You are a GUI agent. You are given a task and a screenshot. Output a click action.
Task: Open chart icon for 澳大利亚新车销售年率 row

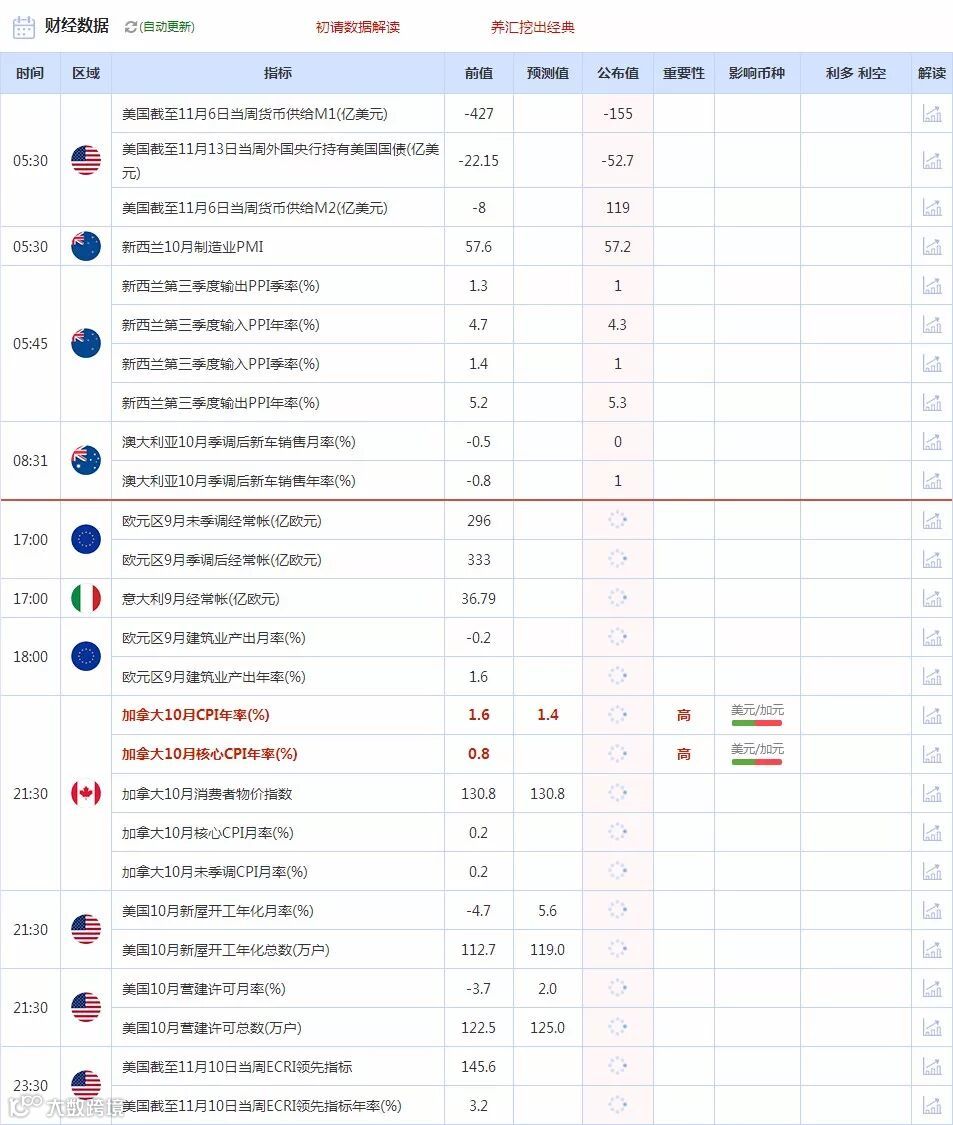(x=931, y=480)
